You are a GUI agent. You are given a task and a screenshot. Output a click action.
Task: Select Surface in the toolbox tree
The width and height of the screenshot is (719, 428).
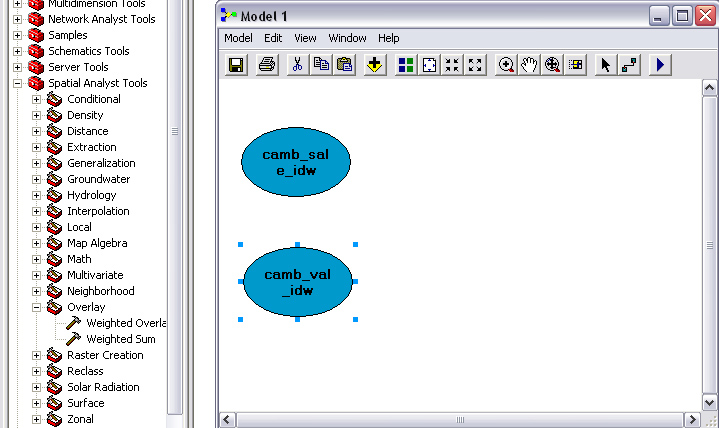86,403
